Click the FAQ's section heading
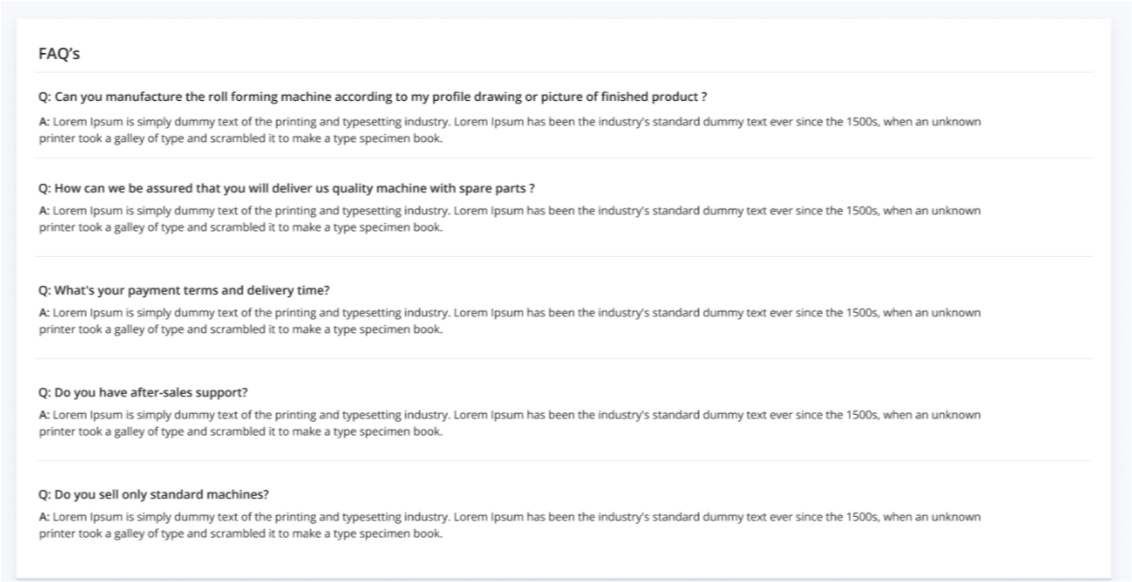Viewport: 1132px width, 582px height. (59, 54)
